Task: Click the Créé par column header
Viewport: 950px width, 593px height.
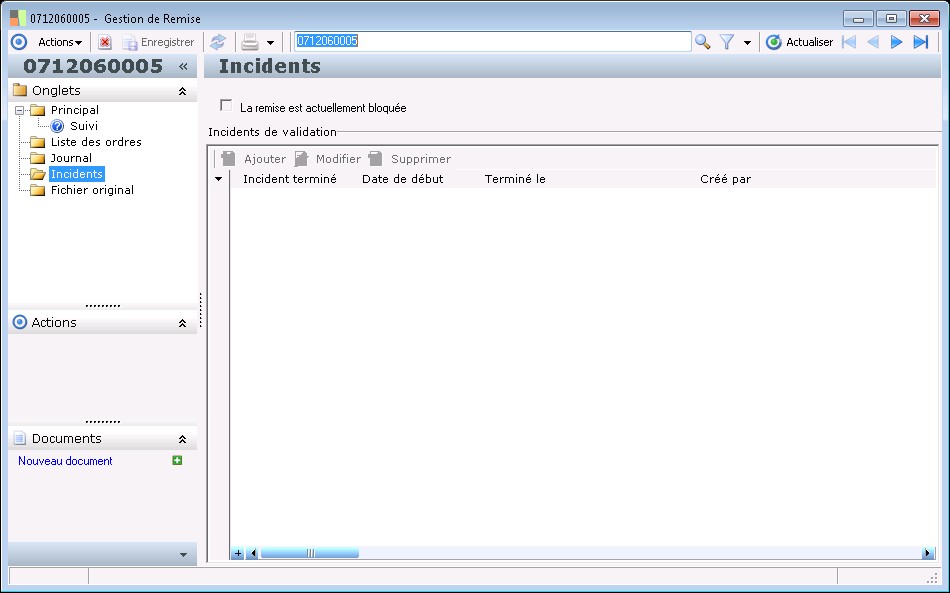Action: coord(725,179)
